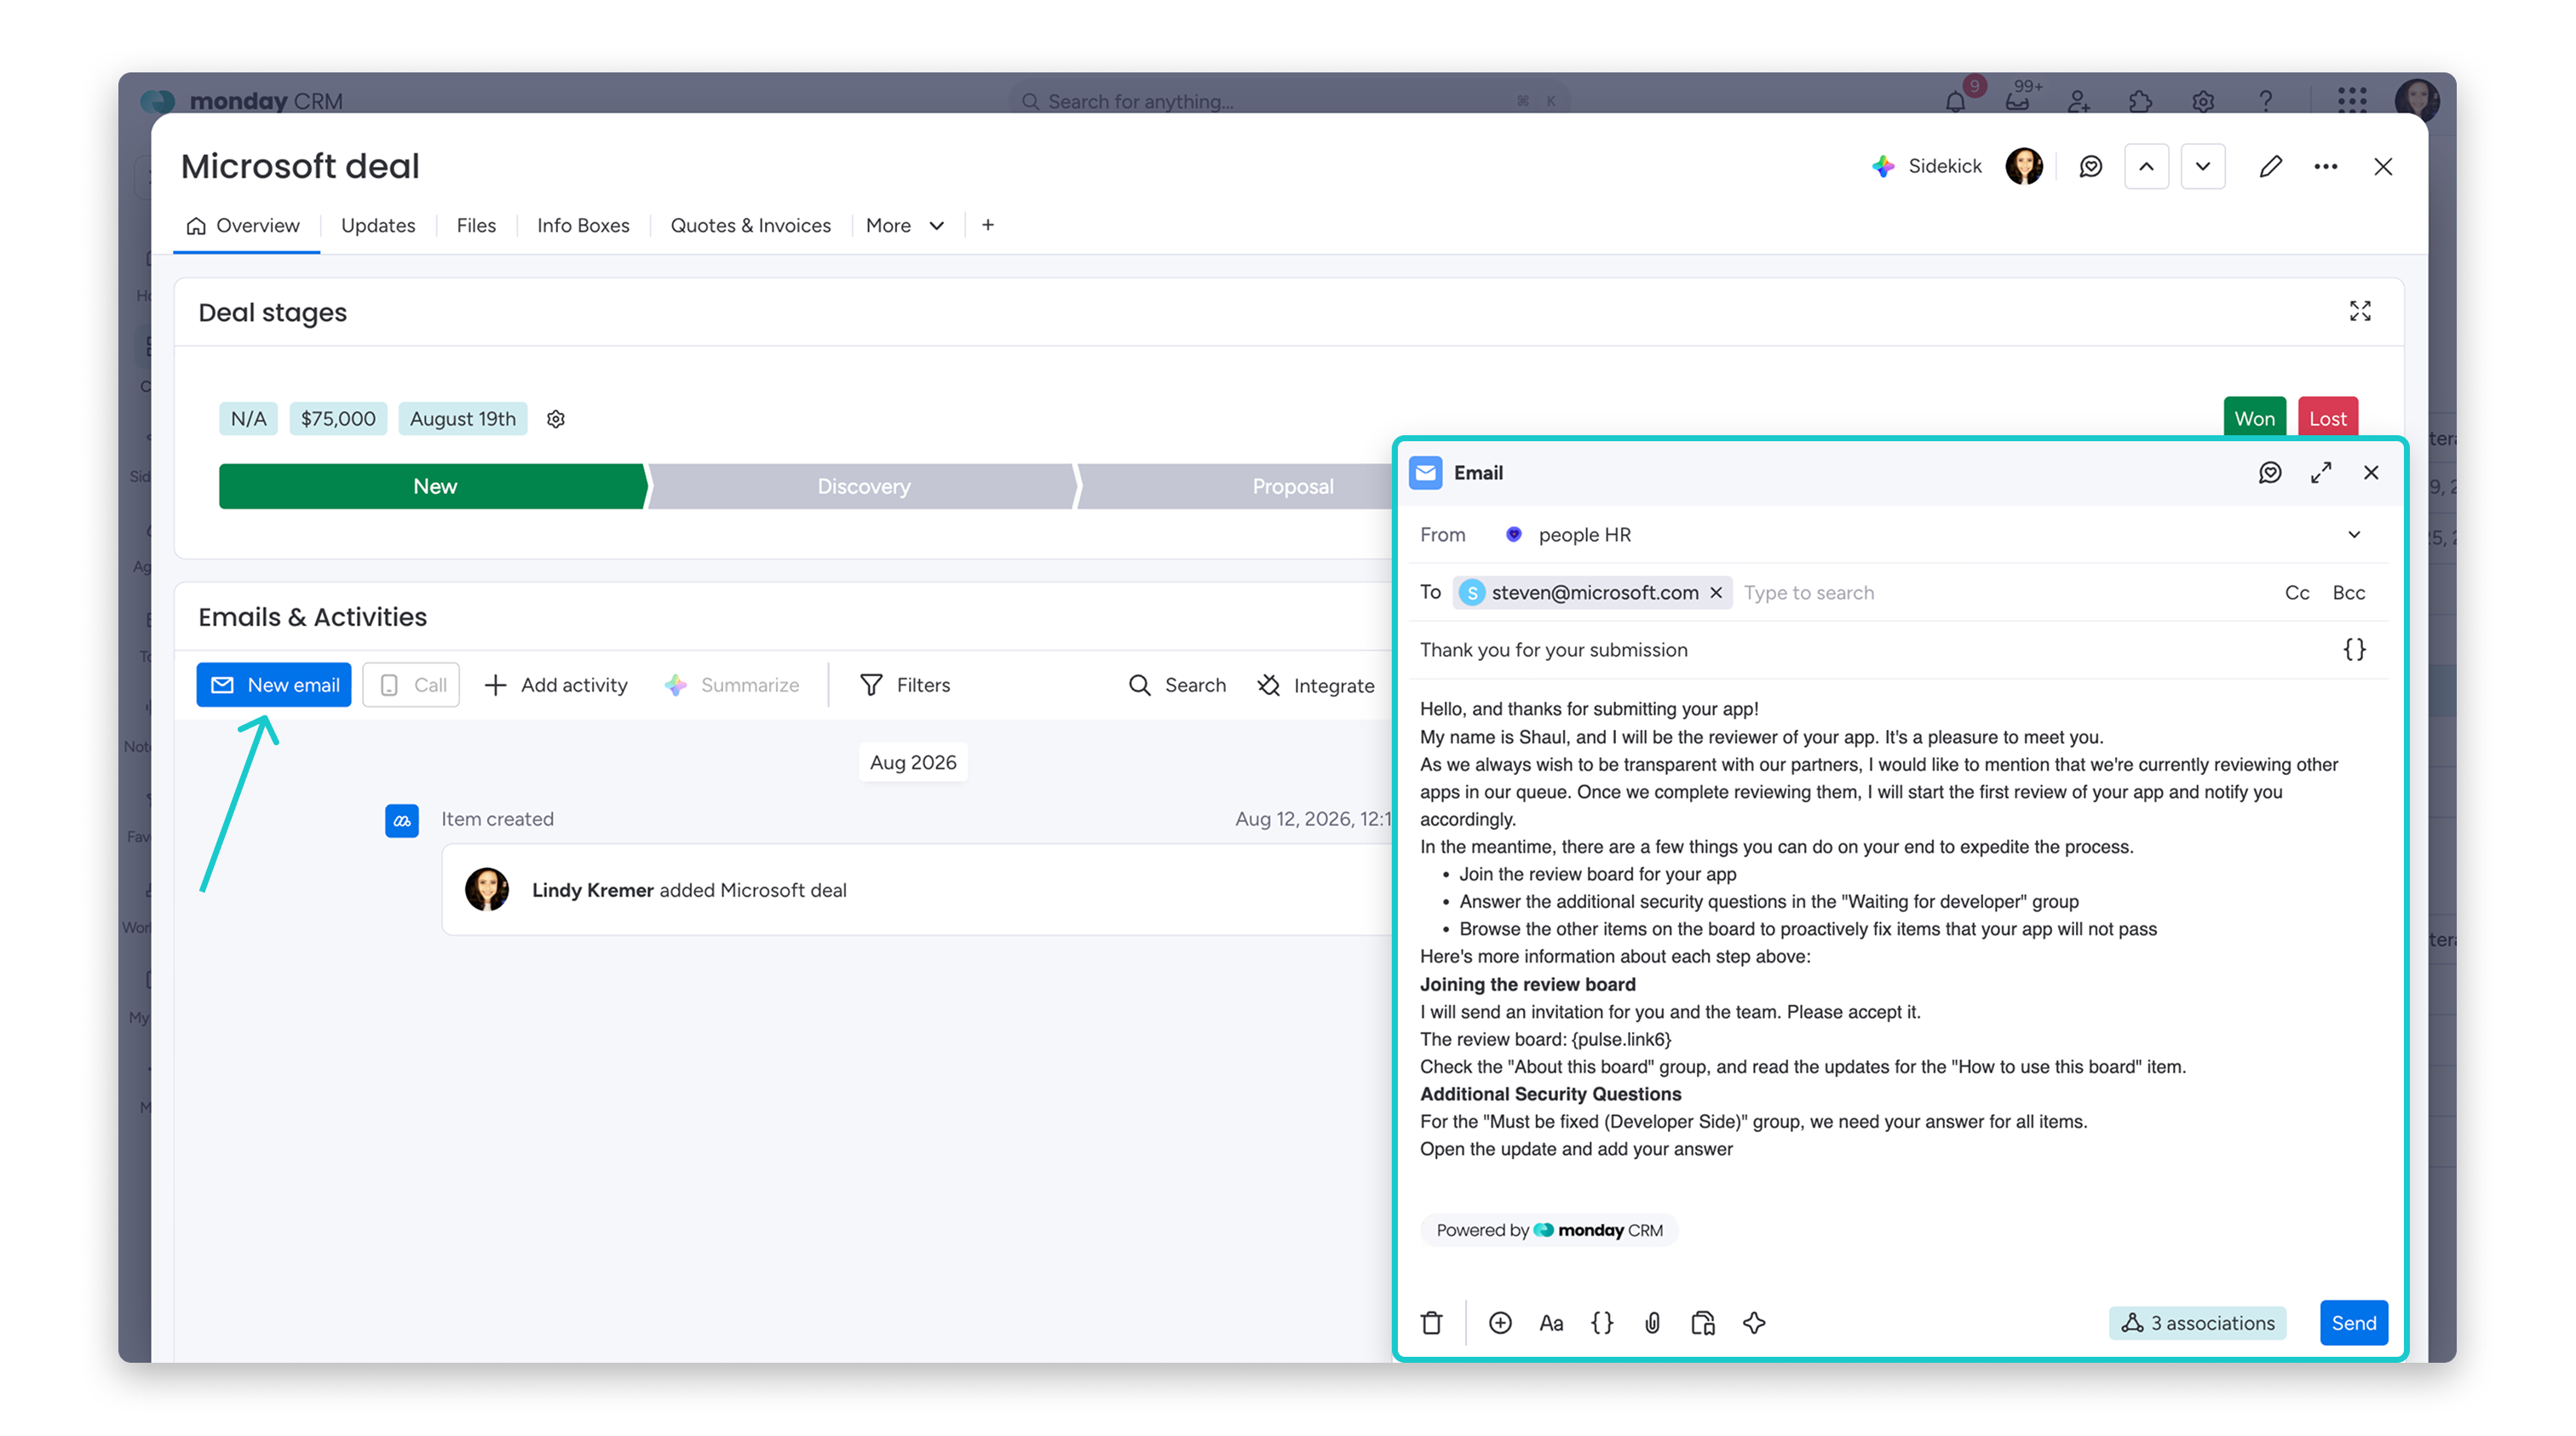
Task: Open the three-dot more options menu
Action: [x=2325, y=166]
